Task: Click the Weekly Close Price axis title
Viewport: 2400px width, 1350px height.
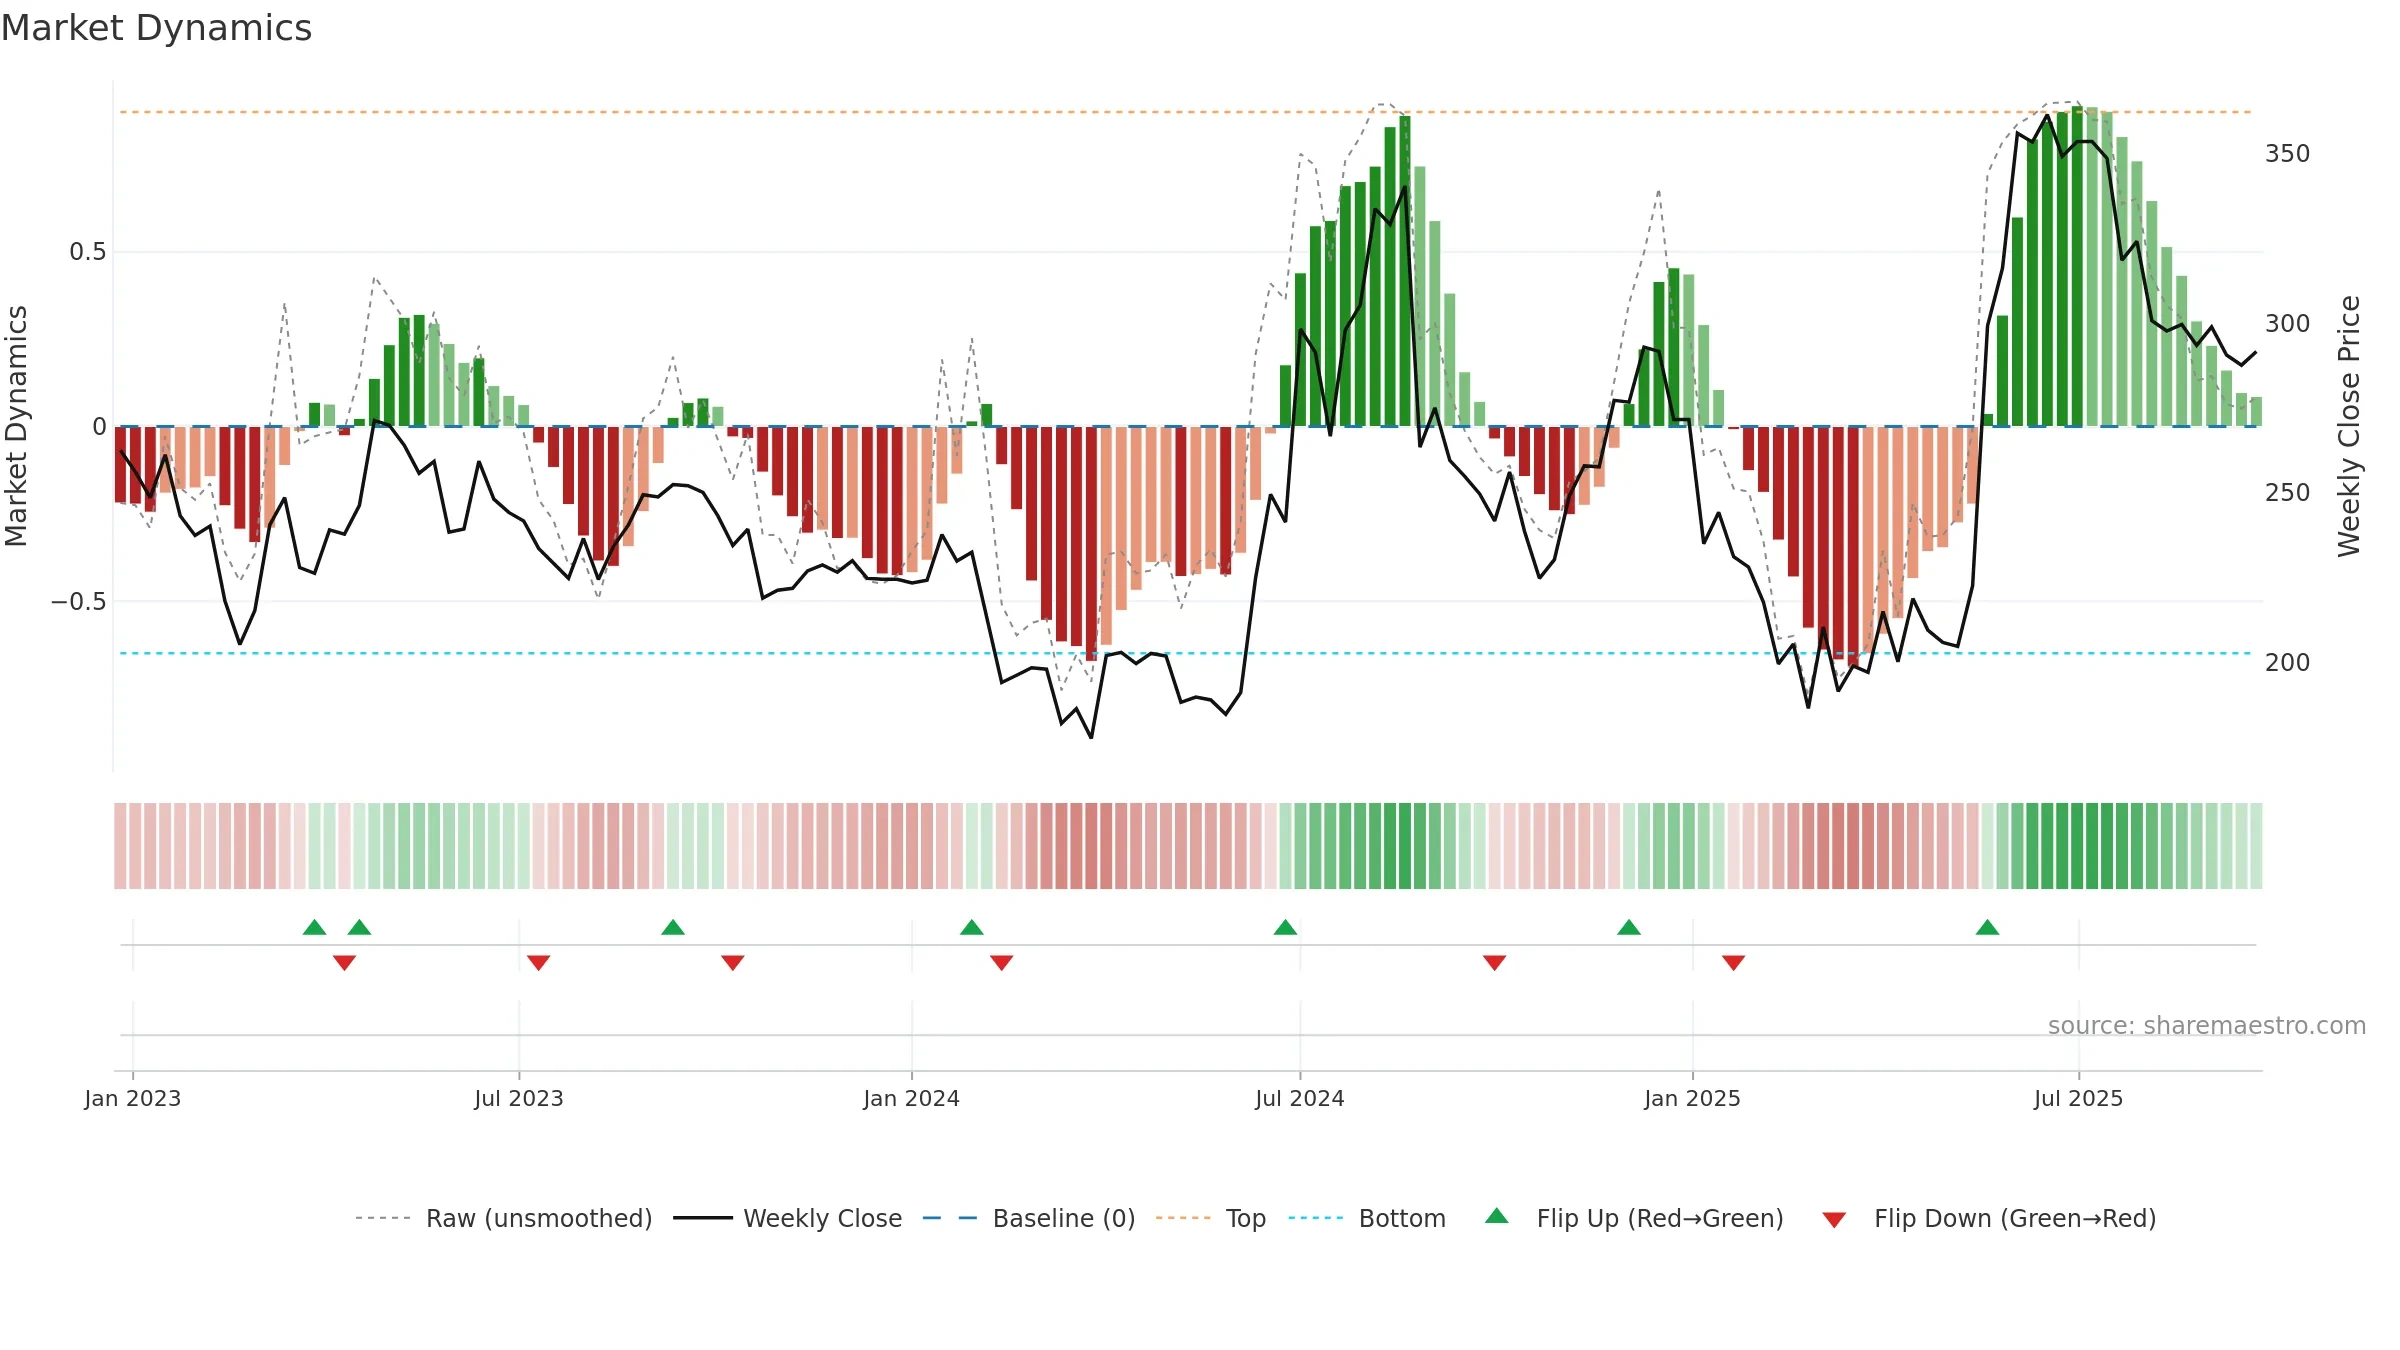Action: pyautogui.click(x=2349, y=426)
